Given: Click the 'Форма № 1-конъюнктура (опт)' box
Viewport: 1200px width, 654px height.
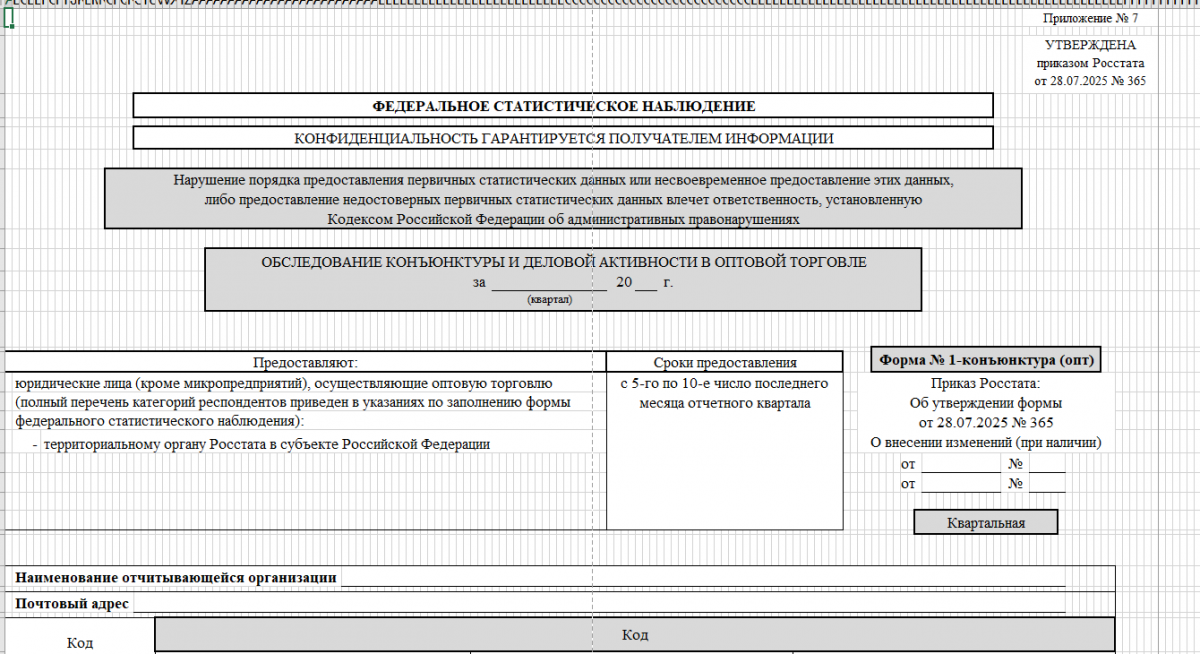Looking at the screenshot, I should (986, 360).
